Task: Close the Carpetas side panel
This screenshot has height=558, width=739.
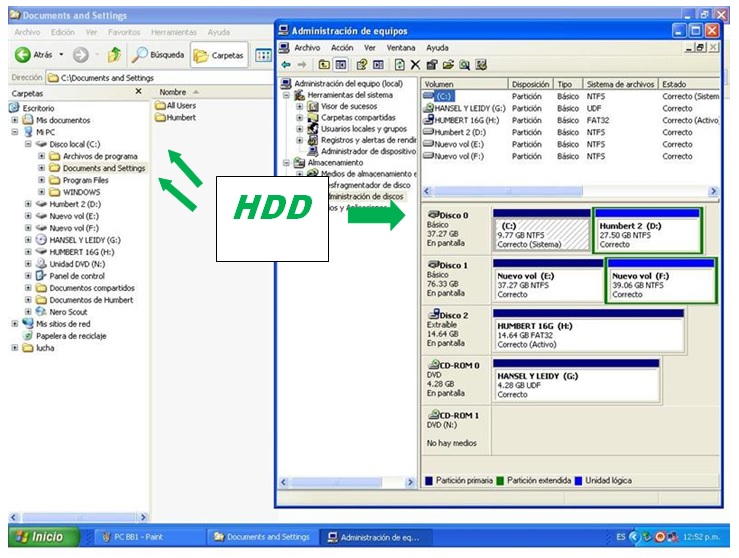Action: point(138,92)
